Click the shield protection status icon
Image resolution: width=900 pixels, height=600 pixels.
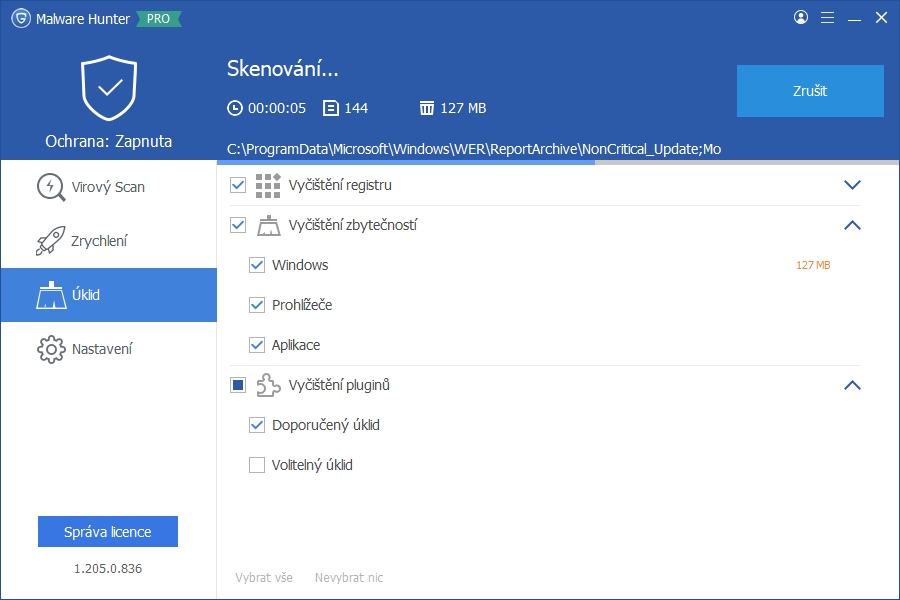click(x=108, y=88)
